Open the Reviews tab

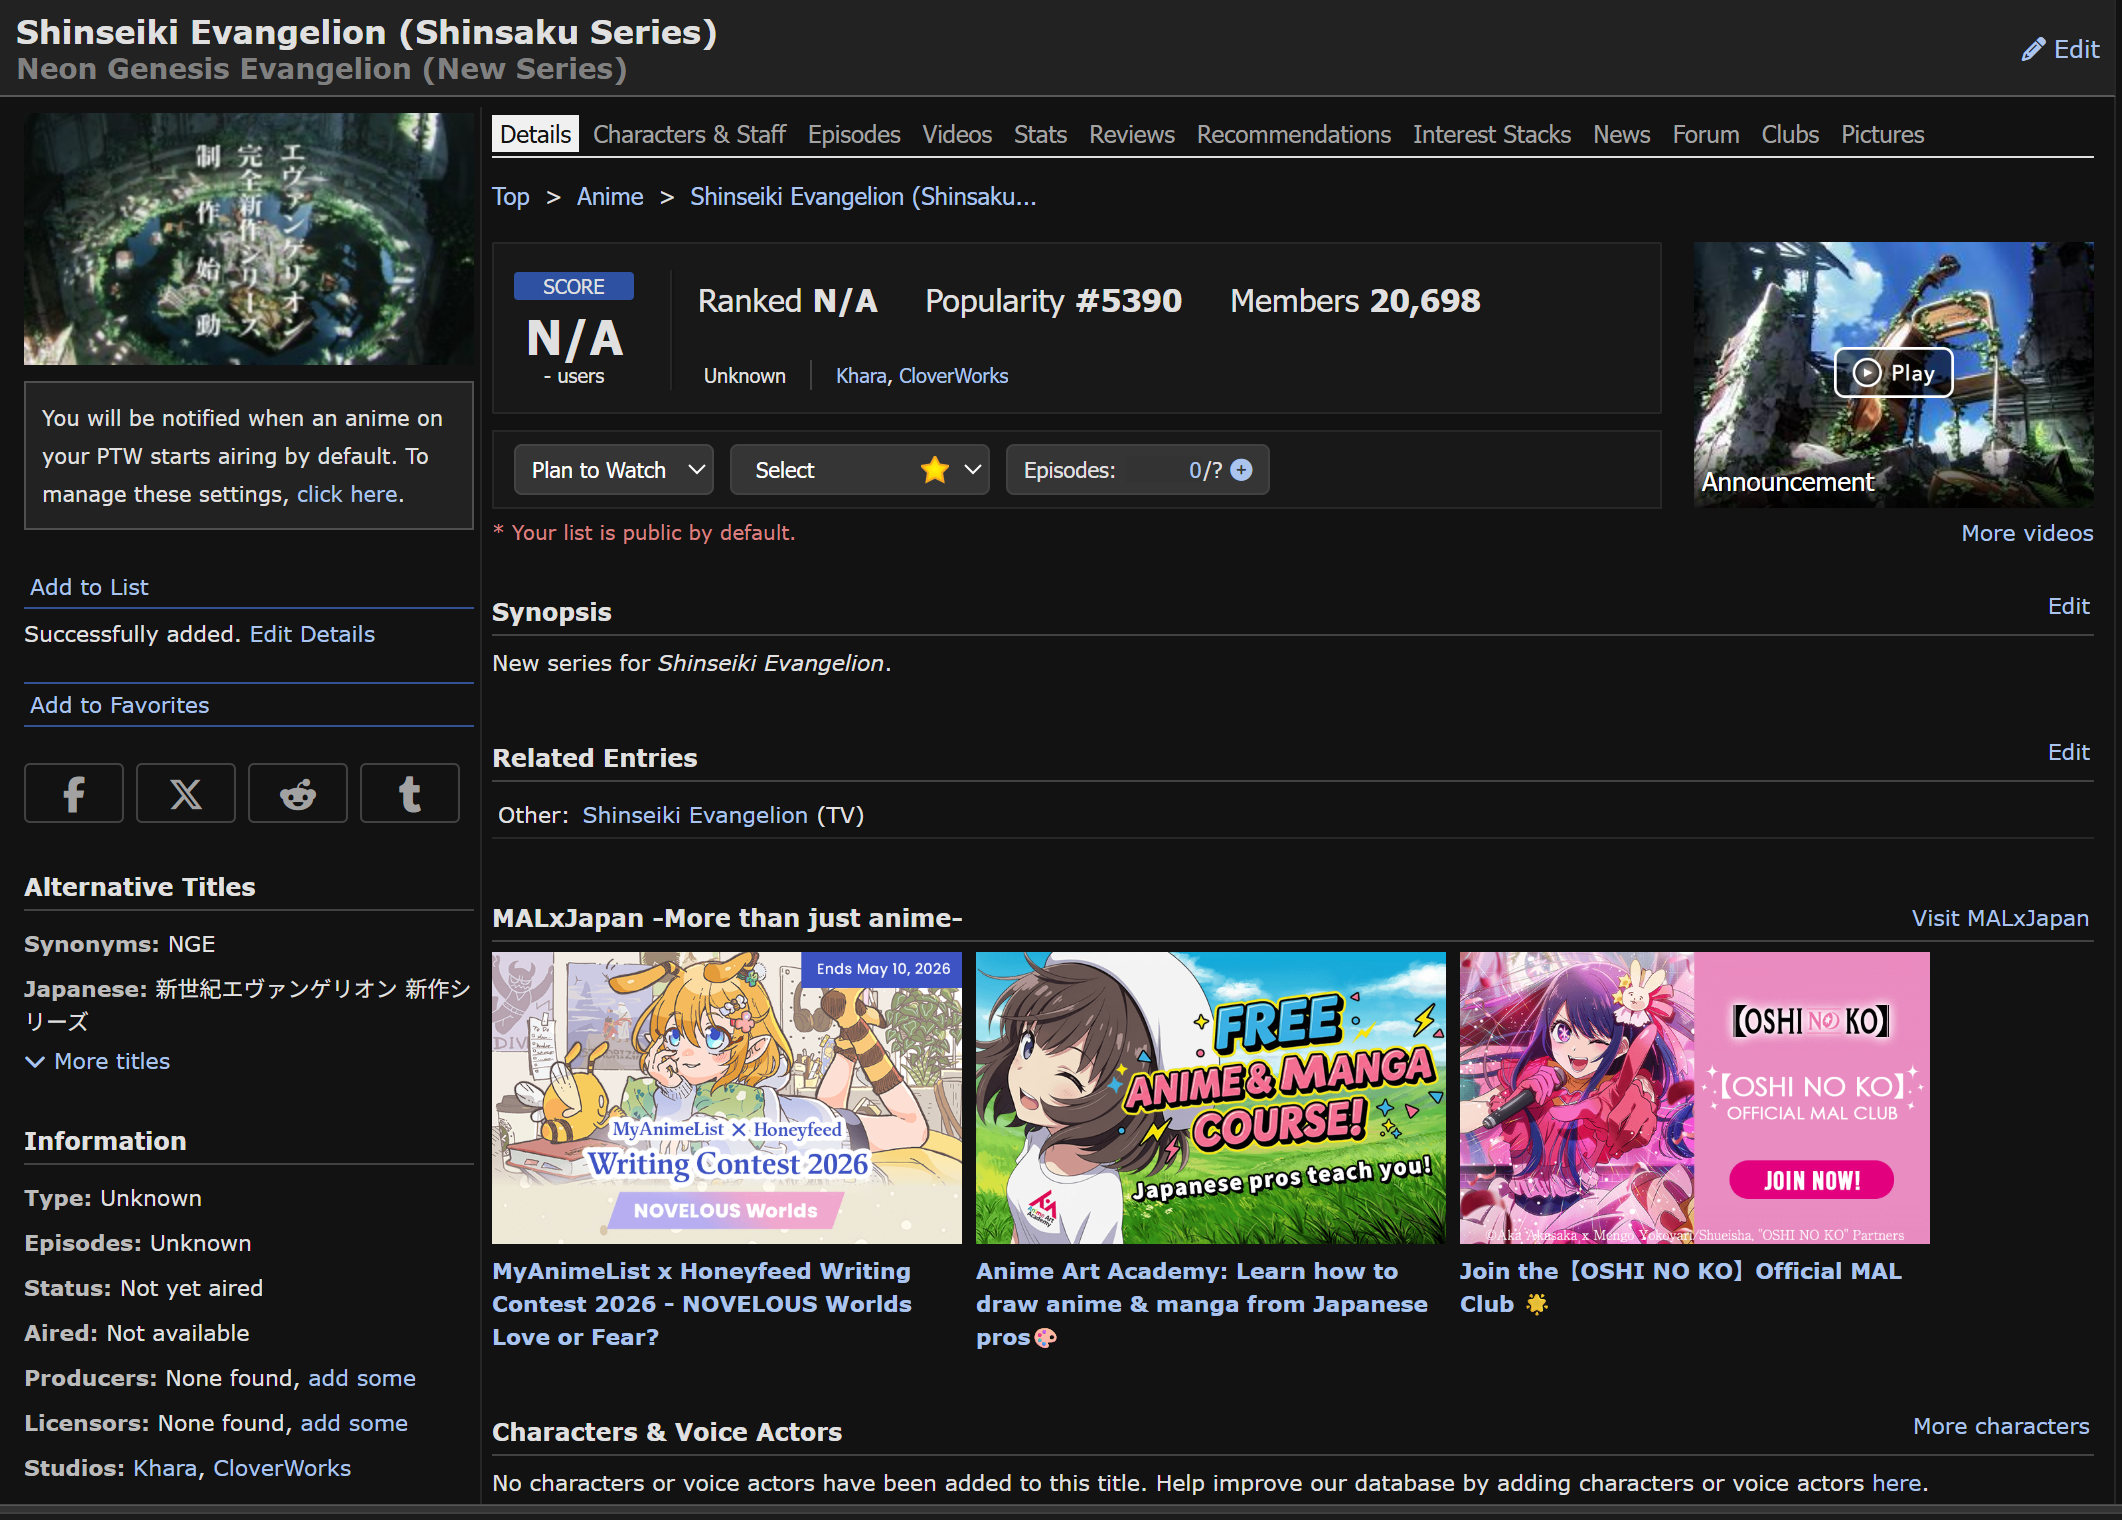click(x=1131, y=134)
